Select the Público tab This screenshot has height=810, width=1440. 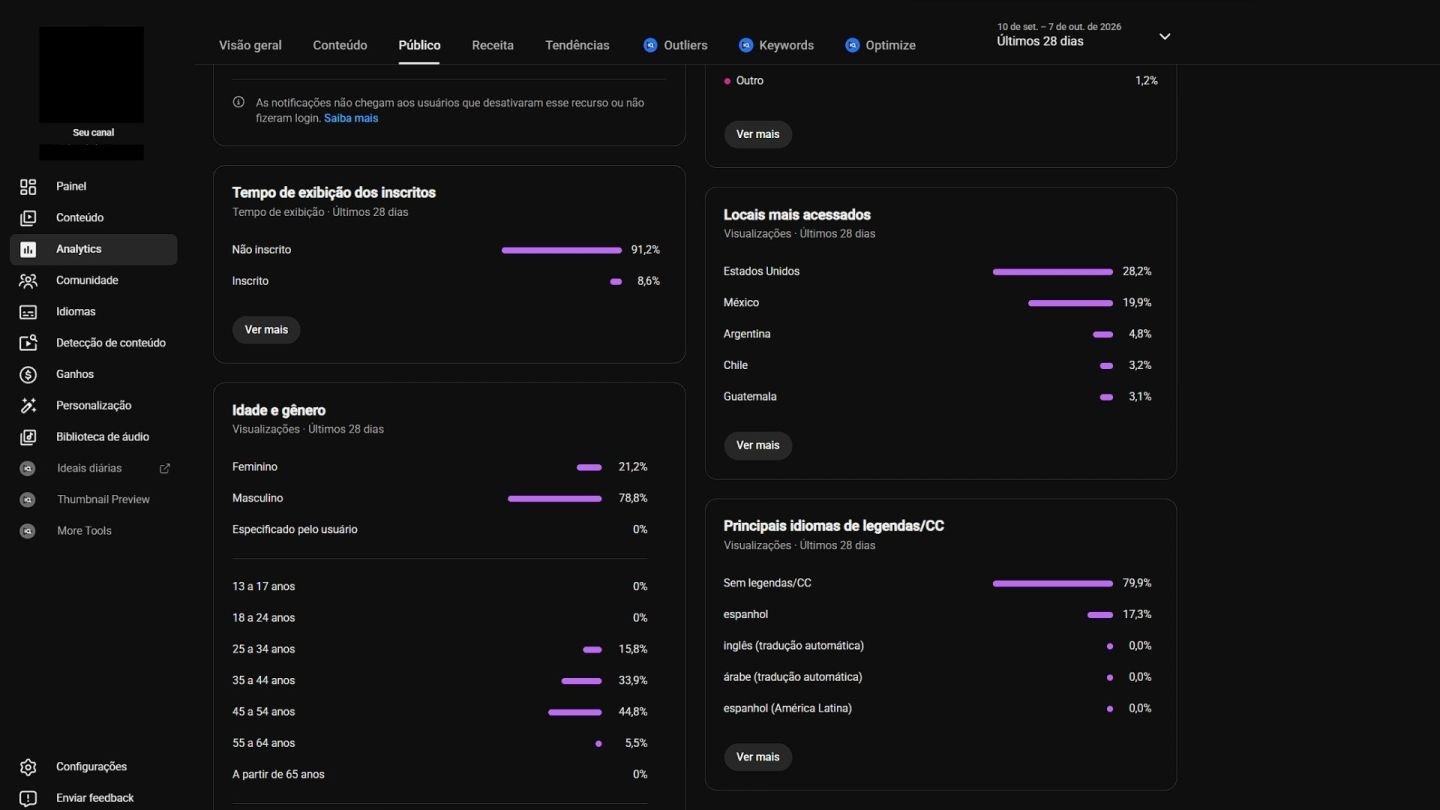point(419,45)
